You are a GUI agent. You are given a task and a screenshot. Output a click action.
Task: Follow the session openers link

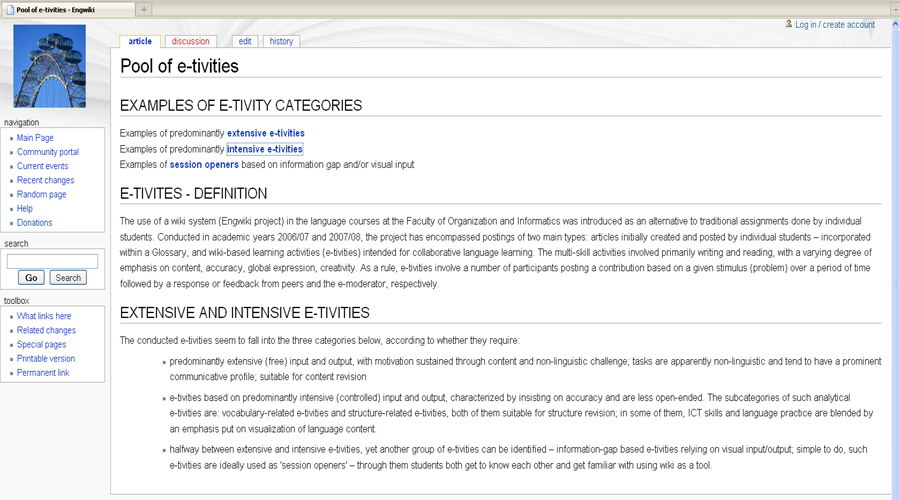204,165
